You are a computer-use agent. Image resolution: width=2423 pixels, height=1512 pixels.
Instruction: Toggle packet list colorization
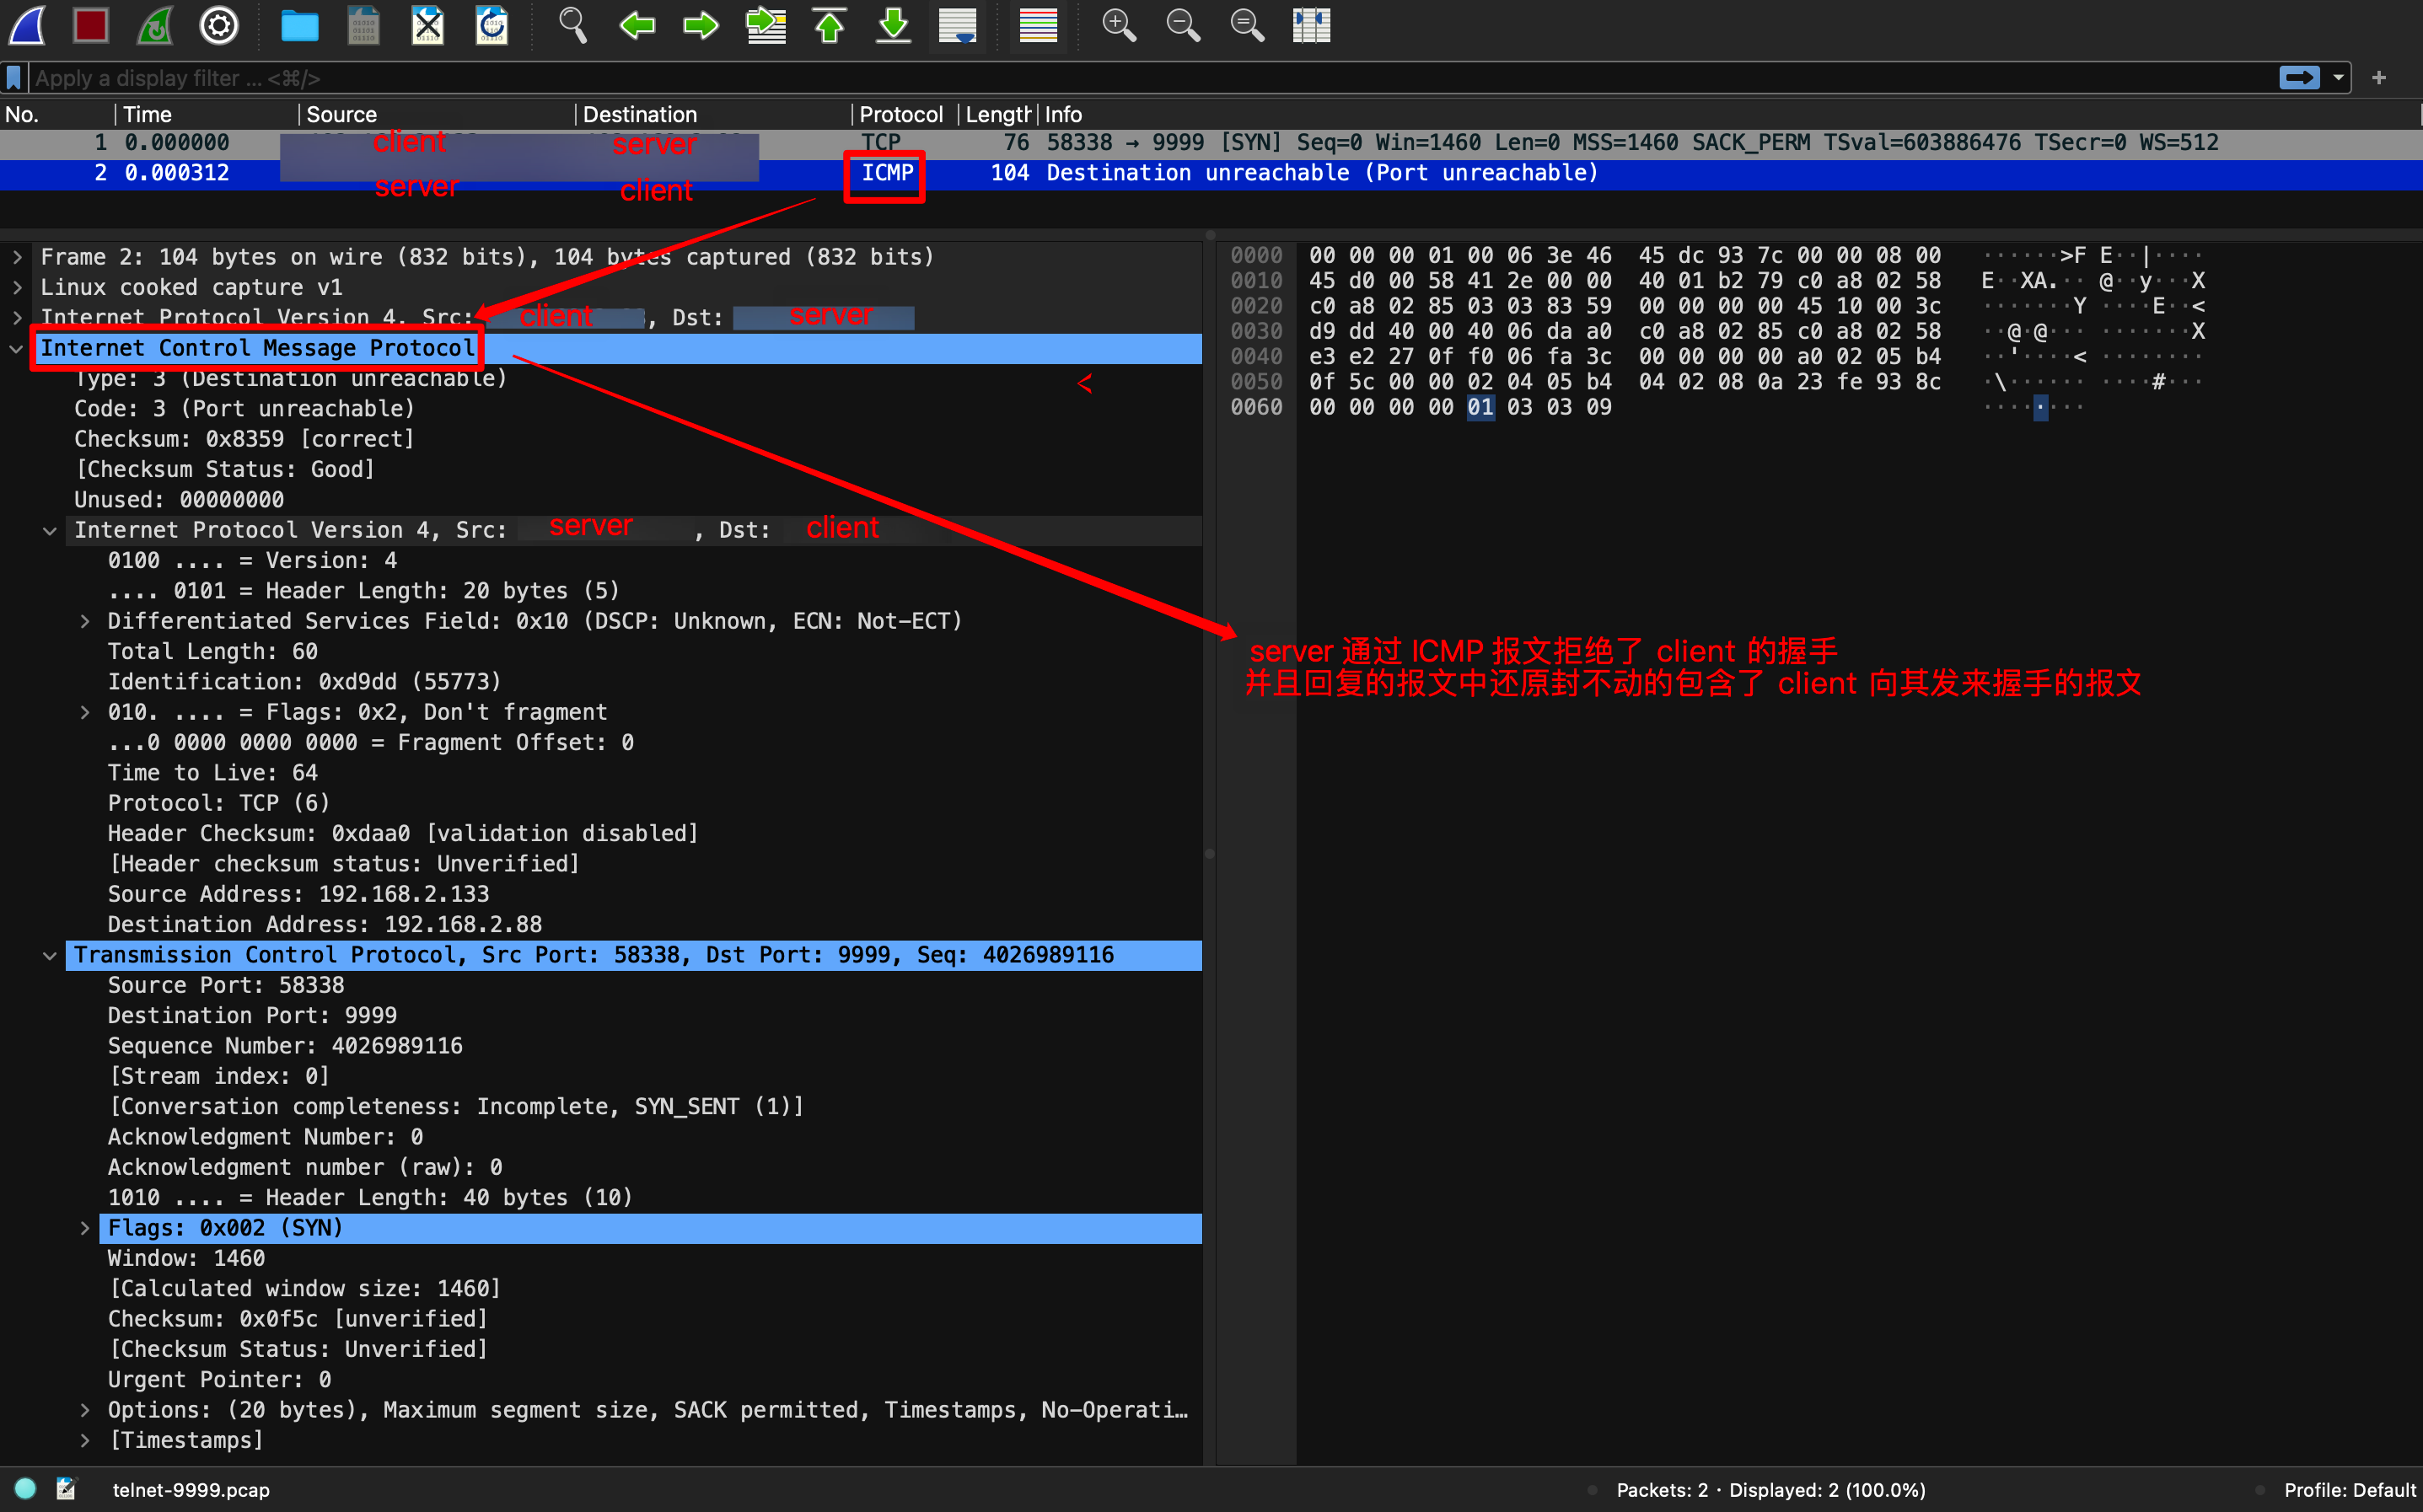tap(1038, 25)
